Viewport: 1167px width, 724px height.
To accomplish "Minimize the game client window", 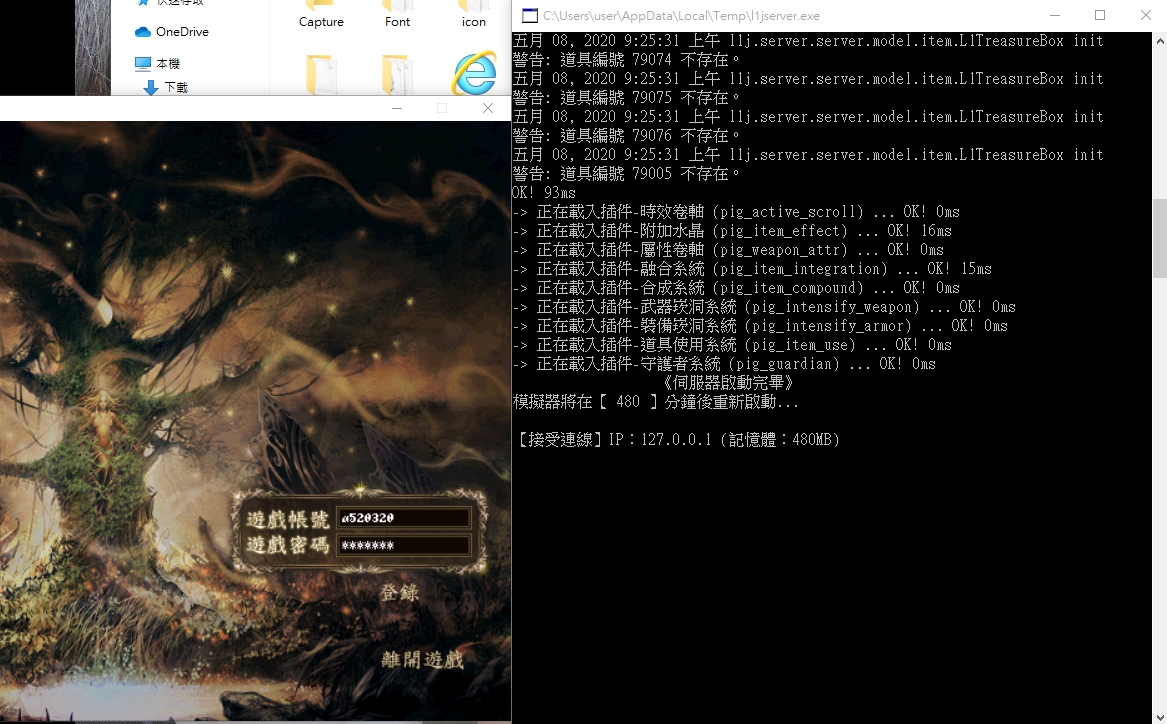I will [397, 109].
